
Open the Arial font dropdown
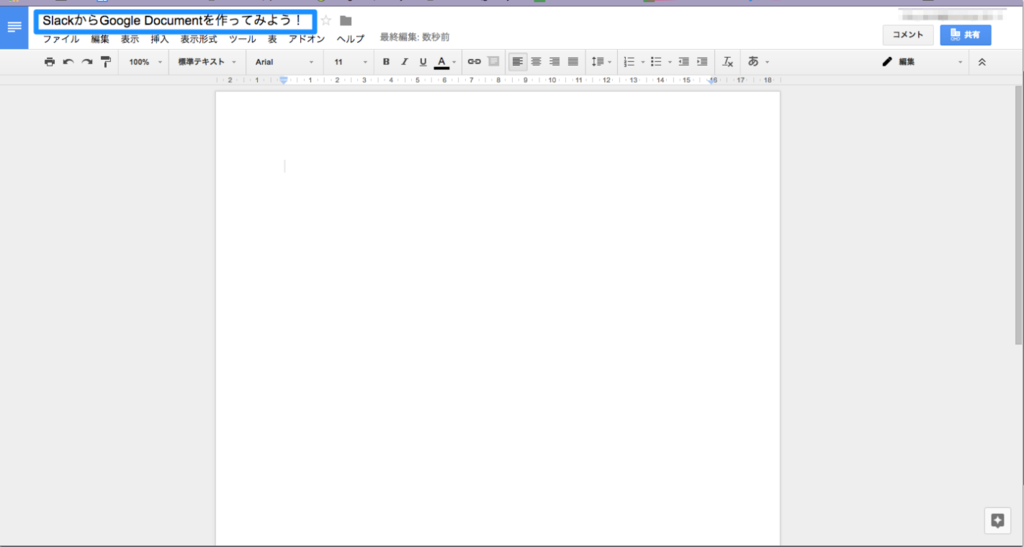[284, 62]
